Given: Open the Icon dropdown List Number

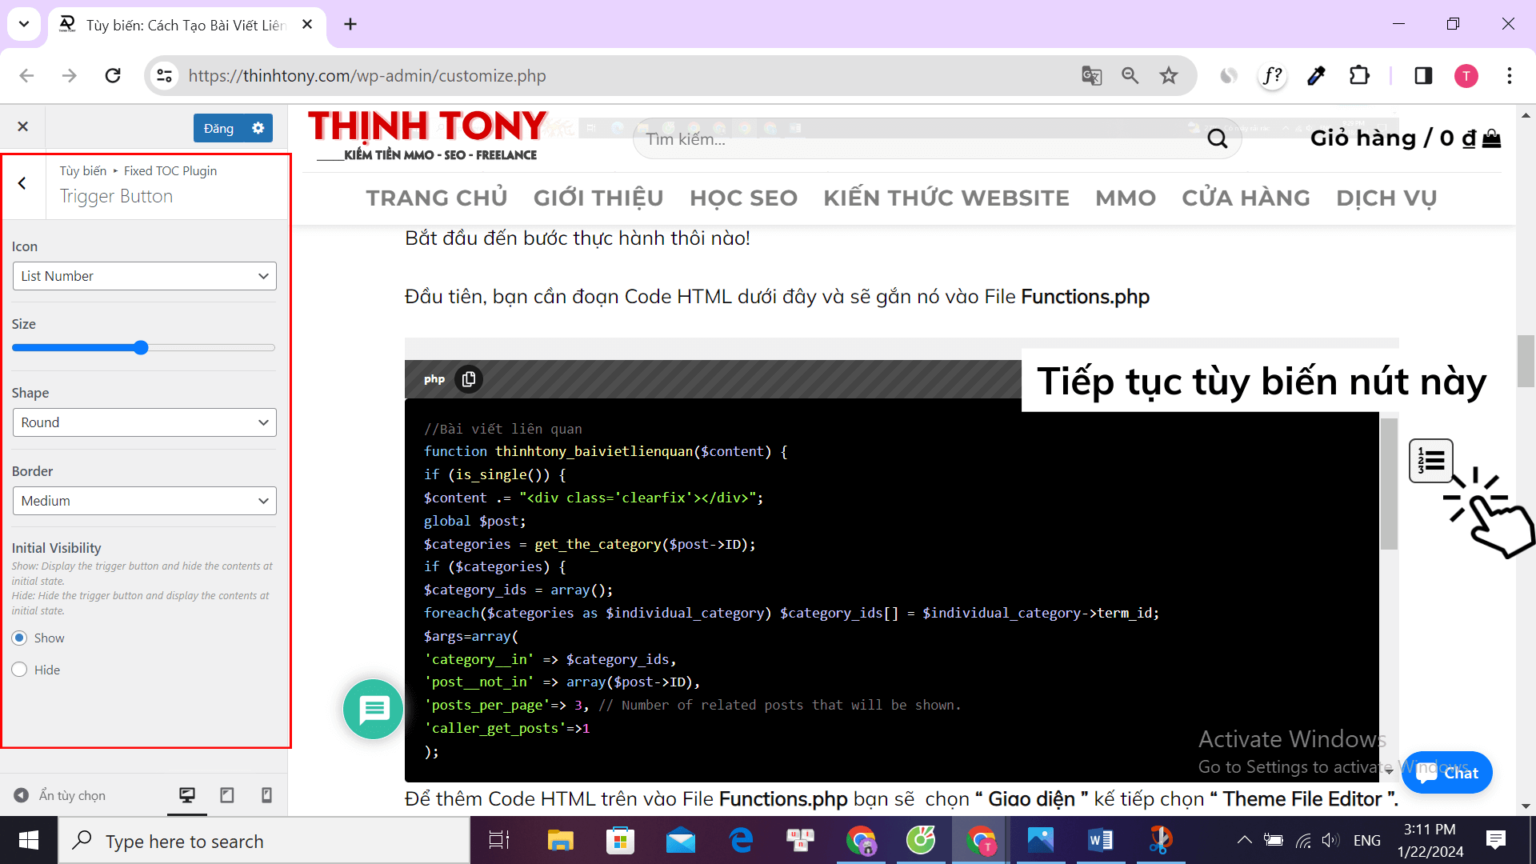Looking at the screenshot, I should (144, 276).
